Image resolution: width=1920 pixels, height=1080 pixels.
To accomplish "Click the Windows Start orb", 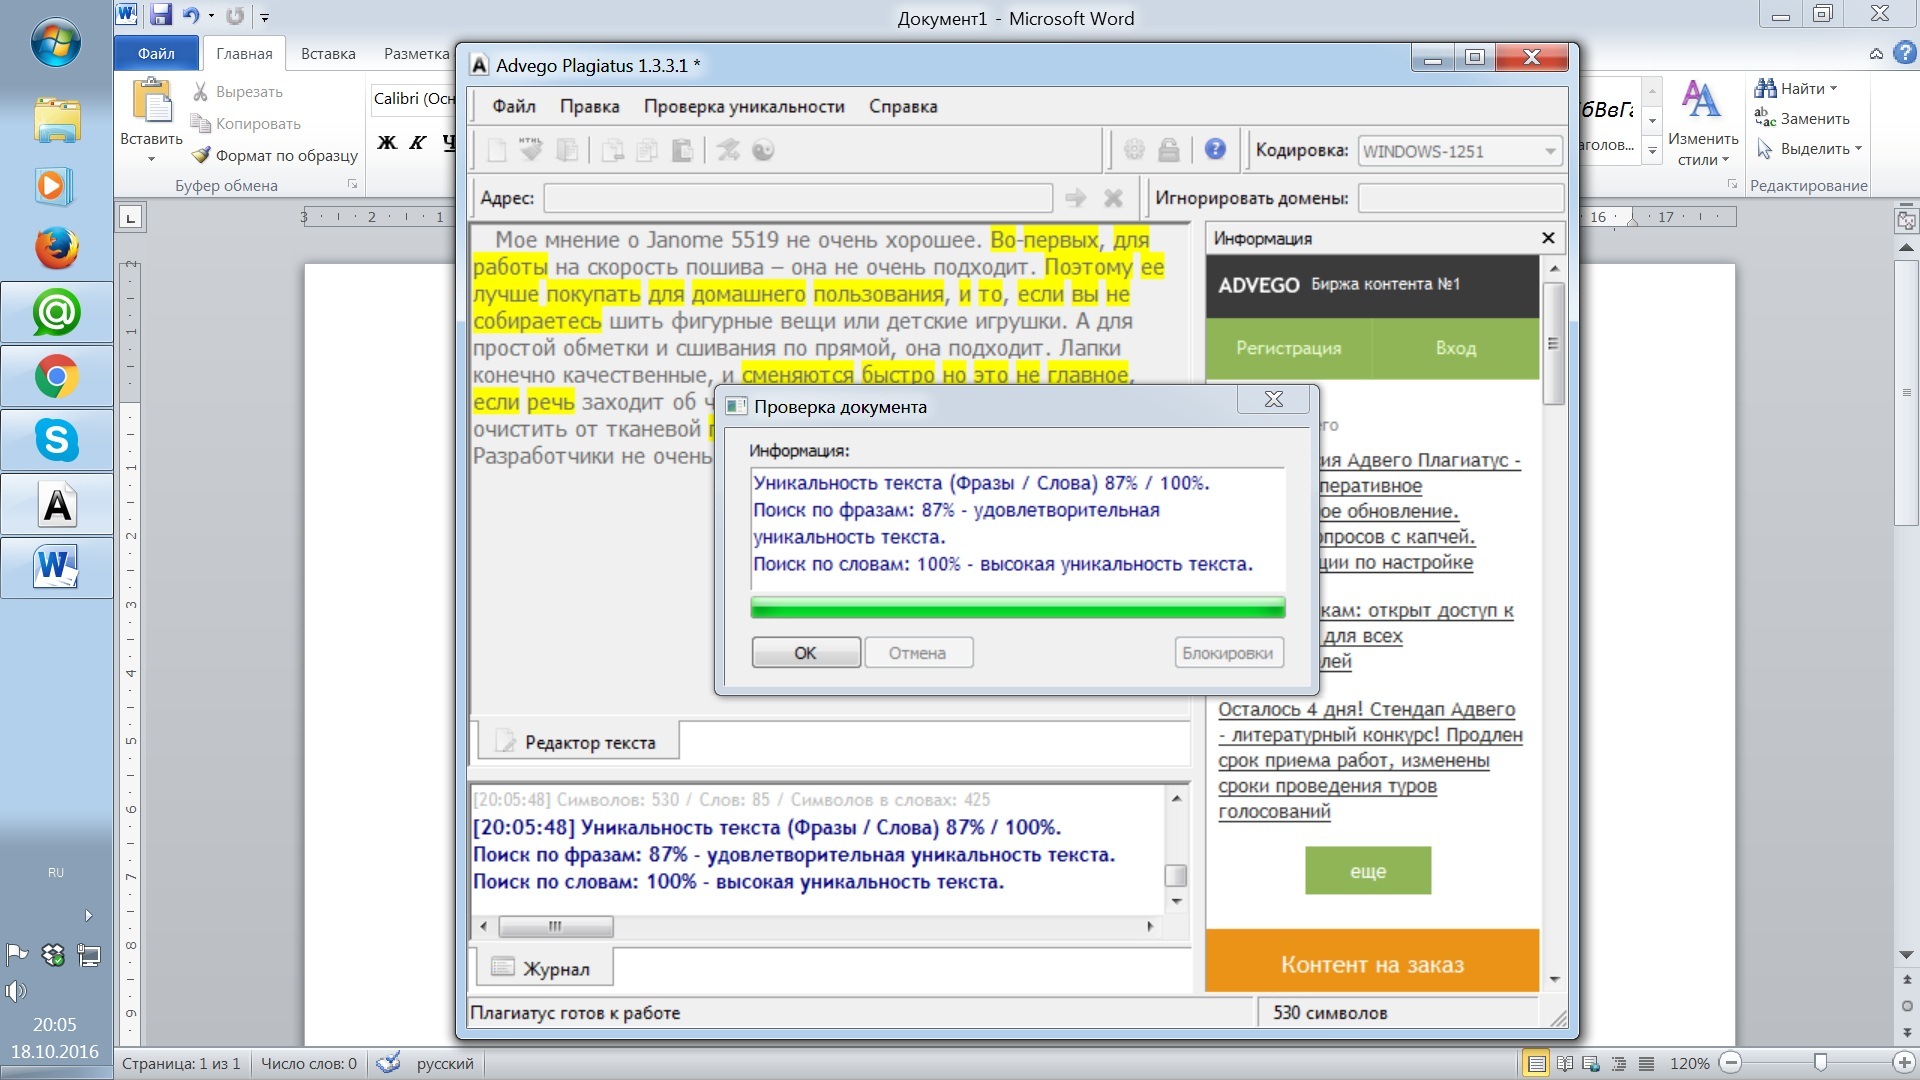I will pos(56,43).
